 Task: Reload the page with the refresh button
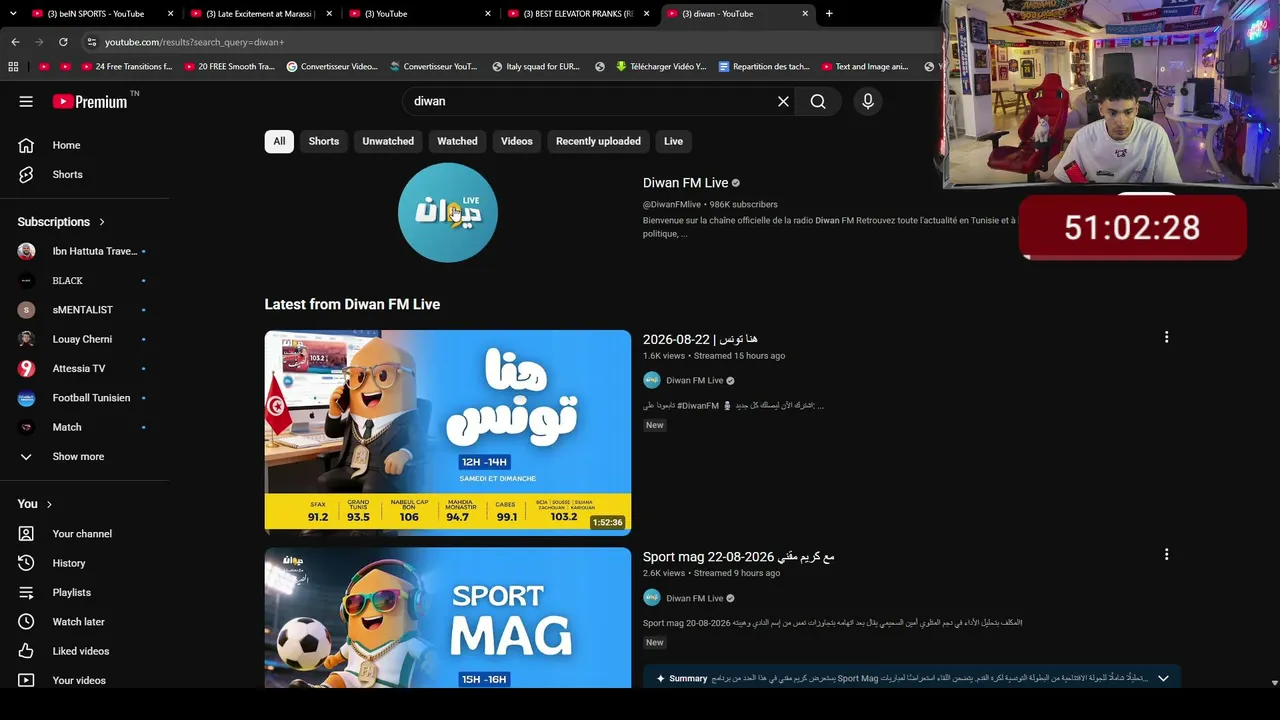coord(63,42)
